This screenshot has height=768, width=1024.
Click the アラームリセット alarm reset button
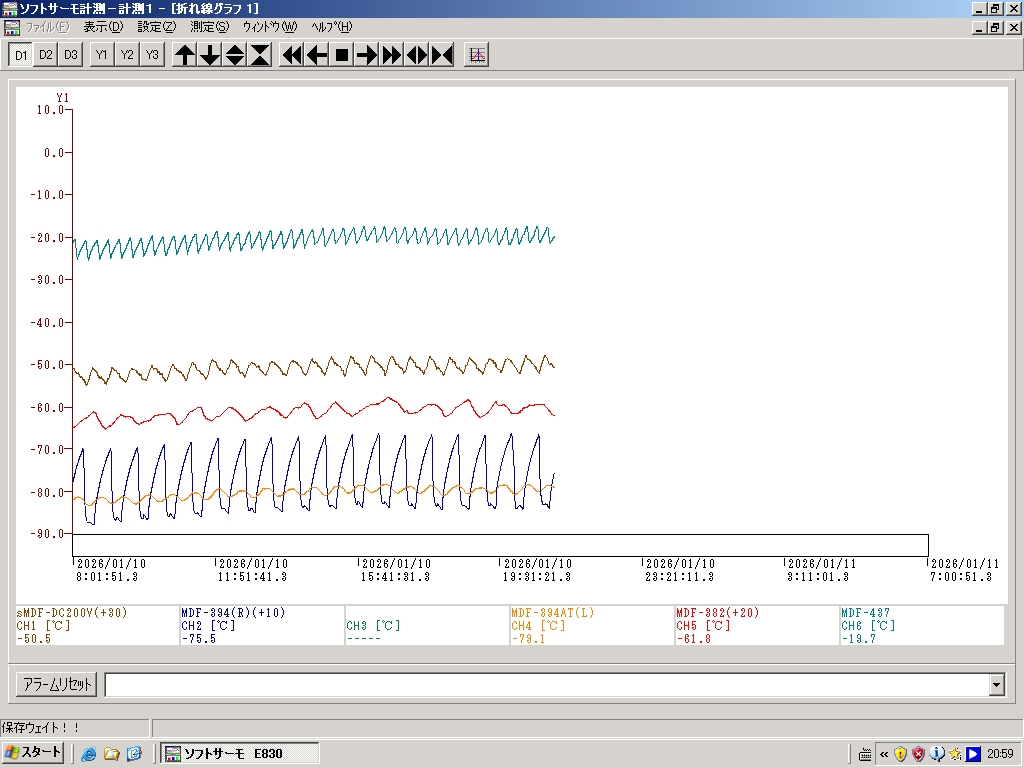pos(56,685)
